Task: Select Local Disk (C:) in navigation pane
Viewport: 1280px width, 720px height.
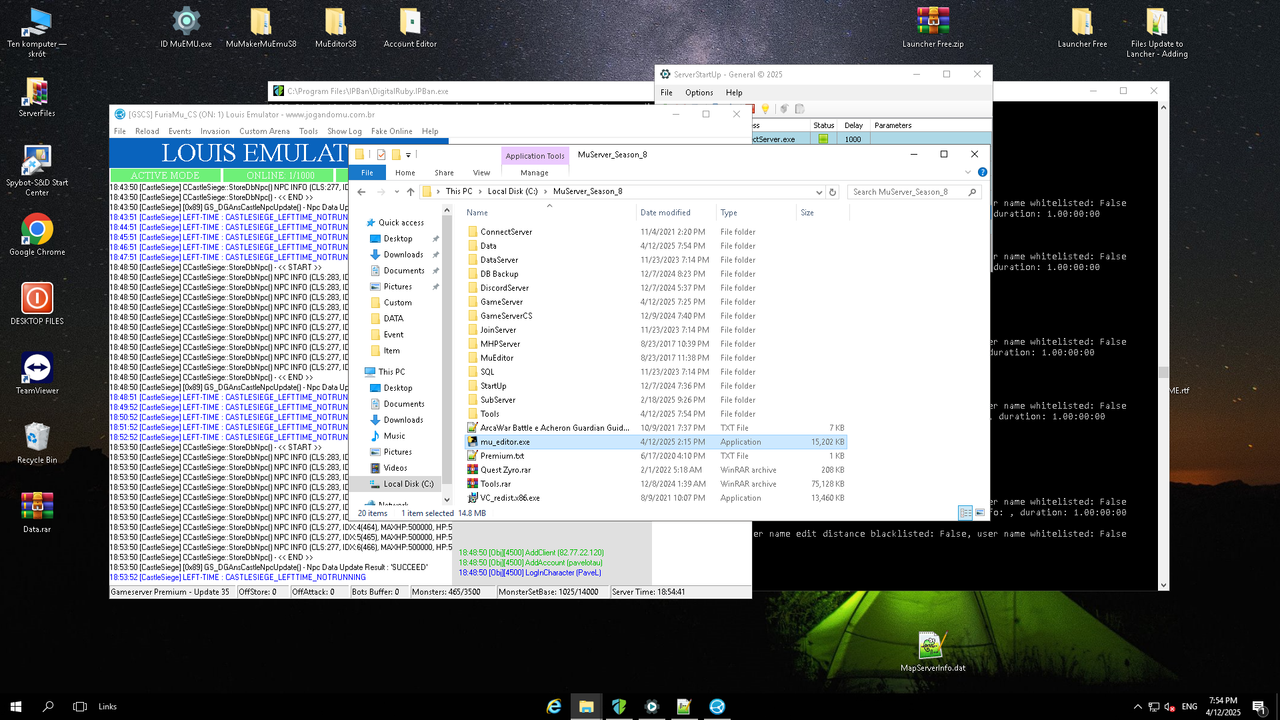Action: (x=400, y=484)
